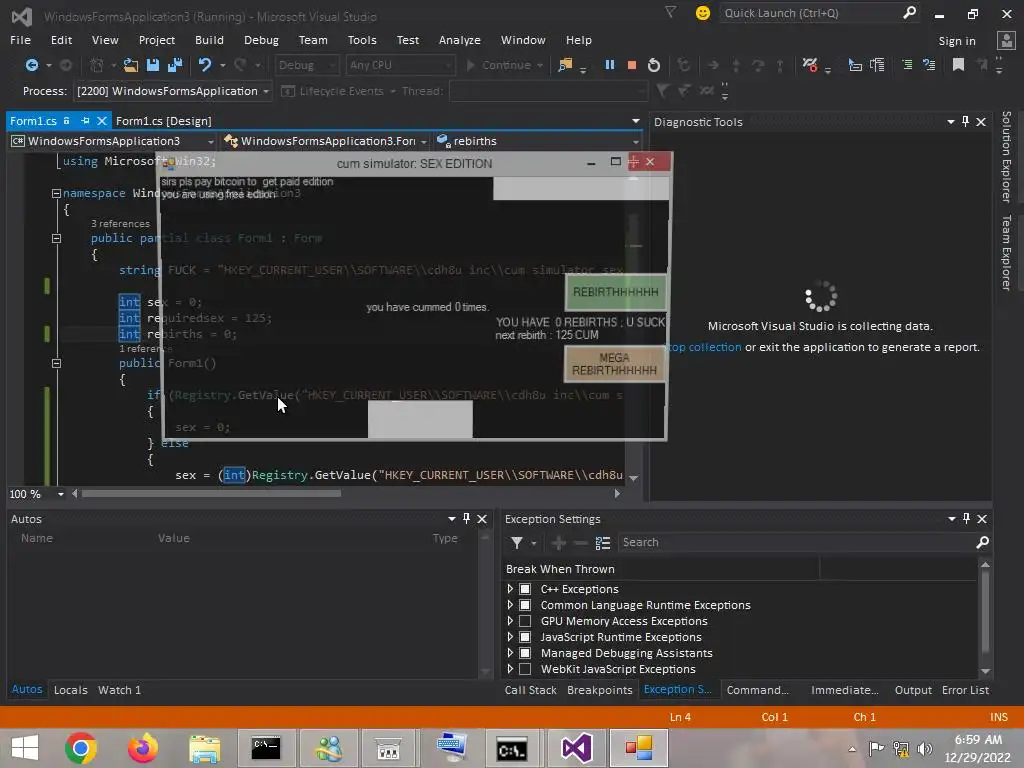Open the Solution Explorer side tab
The height and width of the screenshot is (768, 1024).
click(x=1006, y=157)
